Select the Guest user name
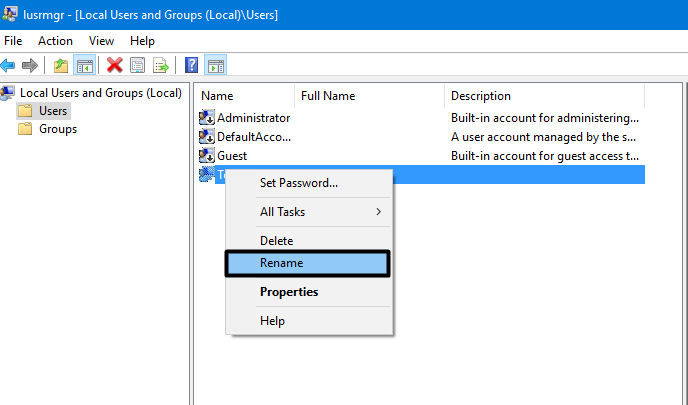 232,156
